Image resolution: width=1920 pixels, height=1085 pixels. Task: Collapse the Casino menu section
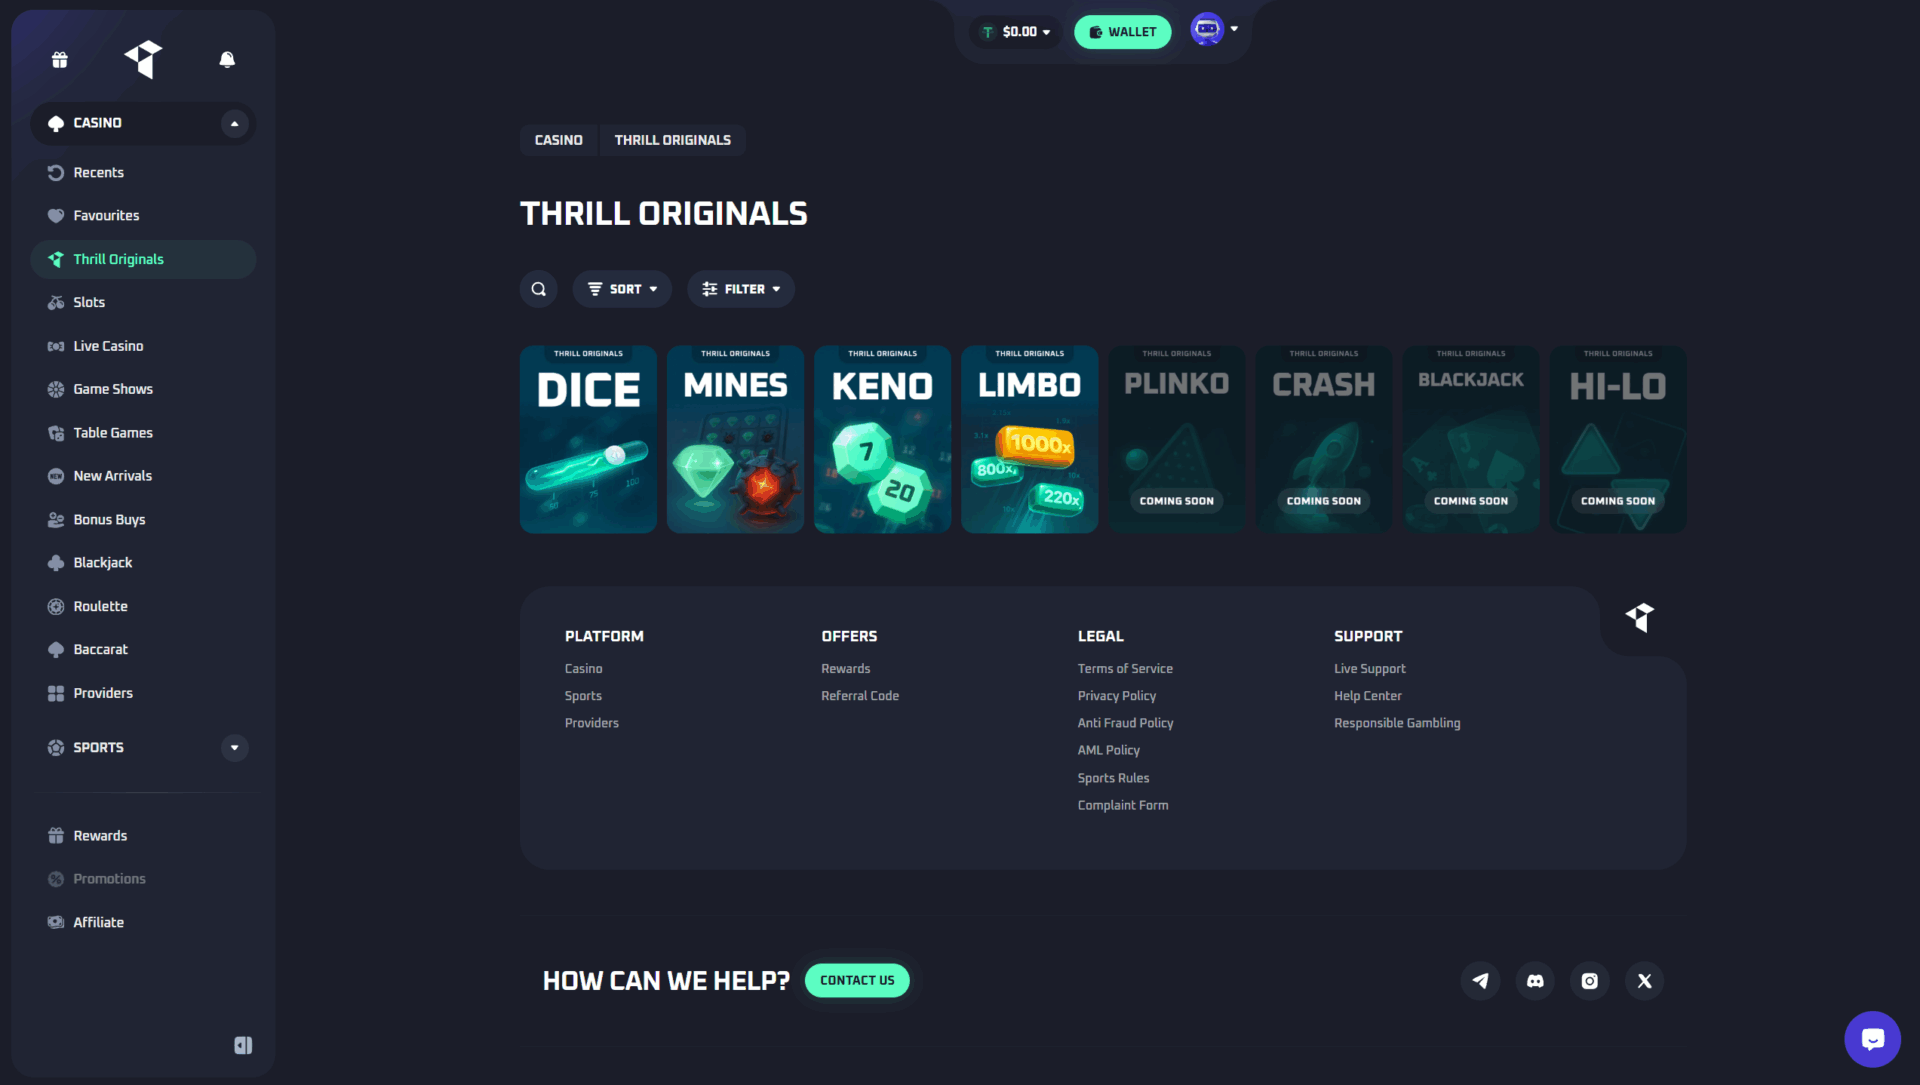coord(234,124)
